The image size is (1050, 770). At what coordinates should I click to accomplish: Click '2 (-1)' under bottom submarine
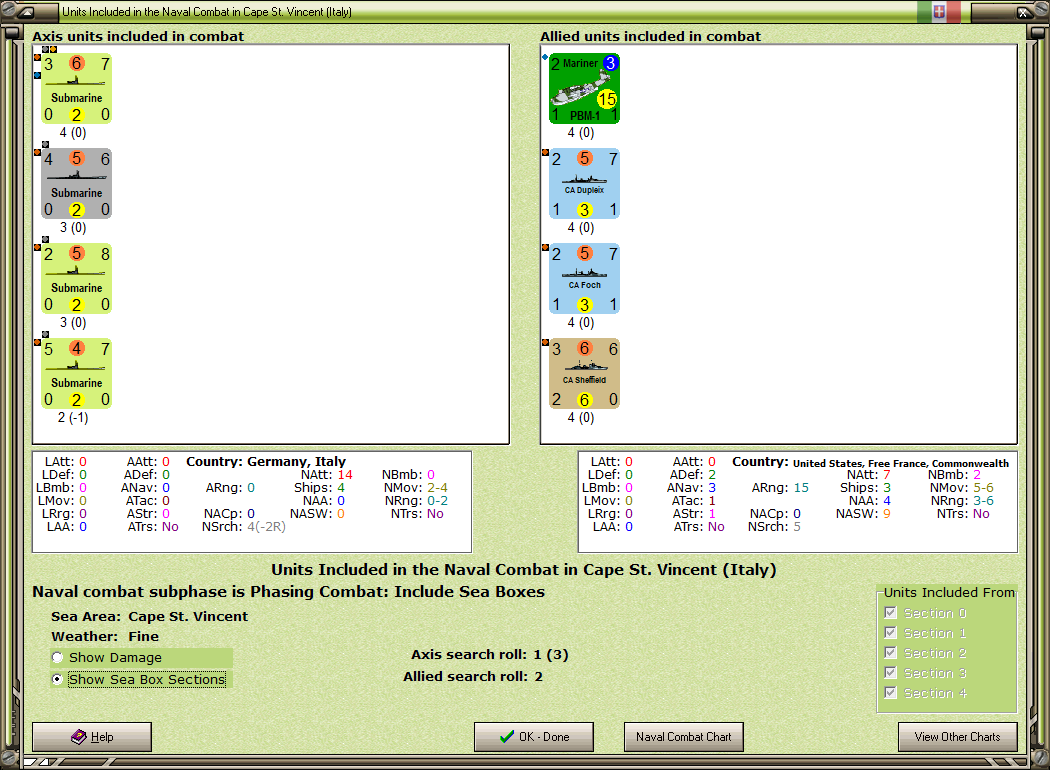(73, 417)
